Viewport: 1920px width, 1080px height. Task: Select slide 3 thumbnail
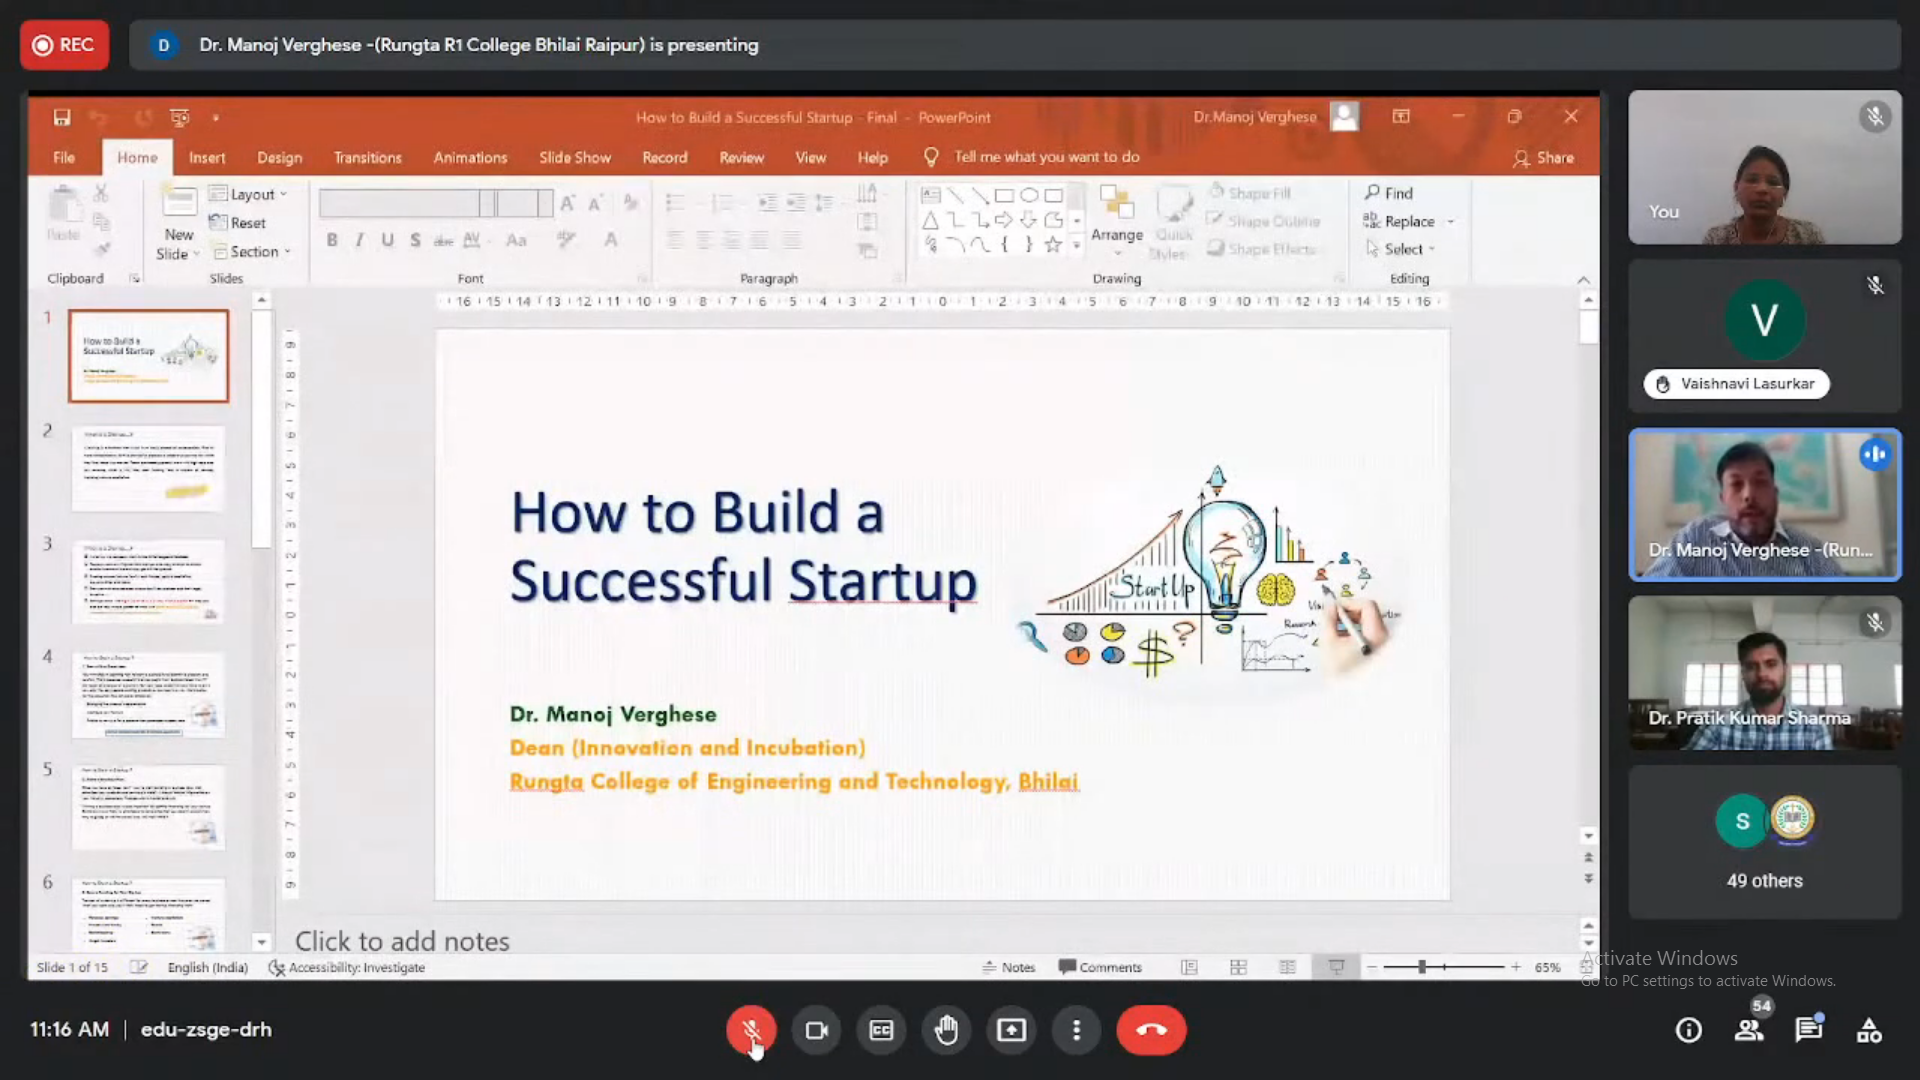tap(148, 581)
